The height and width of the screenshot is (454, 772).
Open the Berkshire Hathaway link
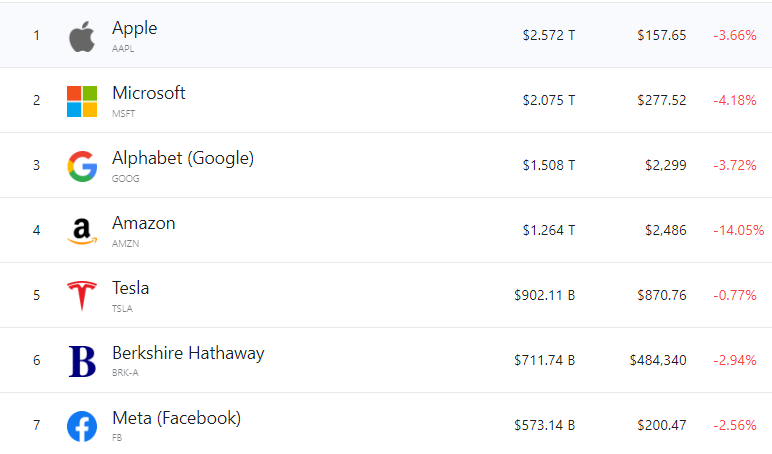click(187, 353)
